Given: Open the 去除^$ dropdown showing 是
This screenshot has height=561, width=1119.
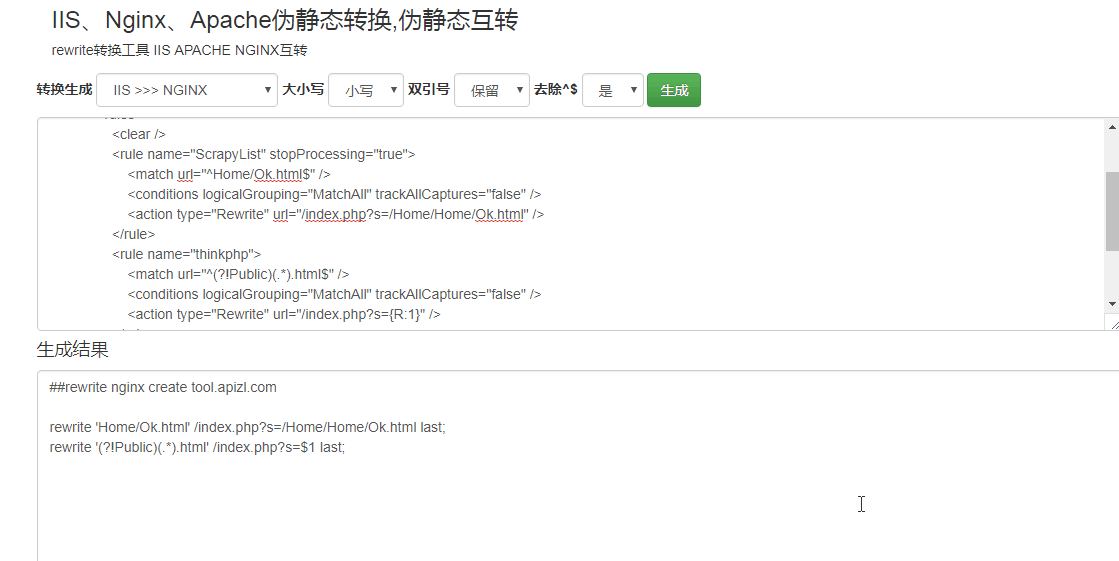Looking at the screenshot, I should (613, 90).
